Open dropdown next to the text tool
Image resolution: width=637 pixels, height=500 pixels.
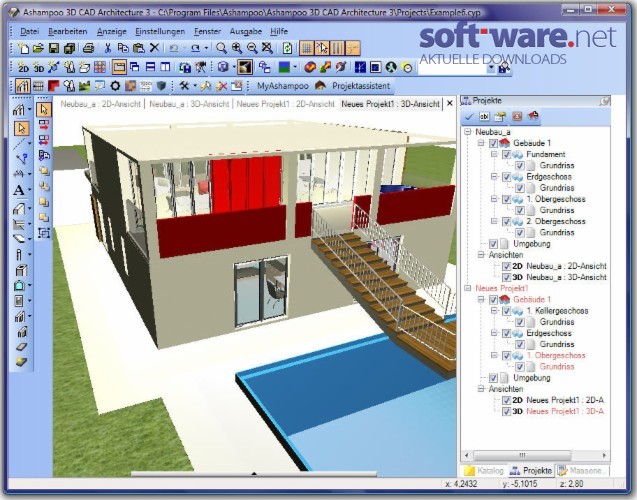click(x=30, y=190)
